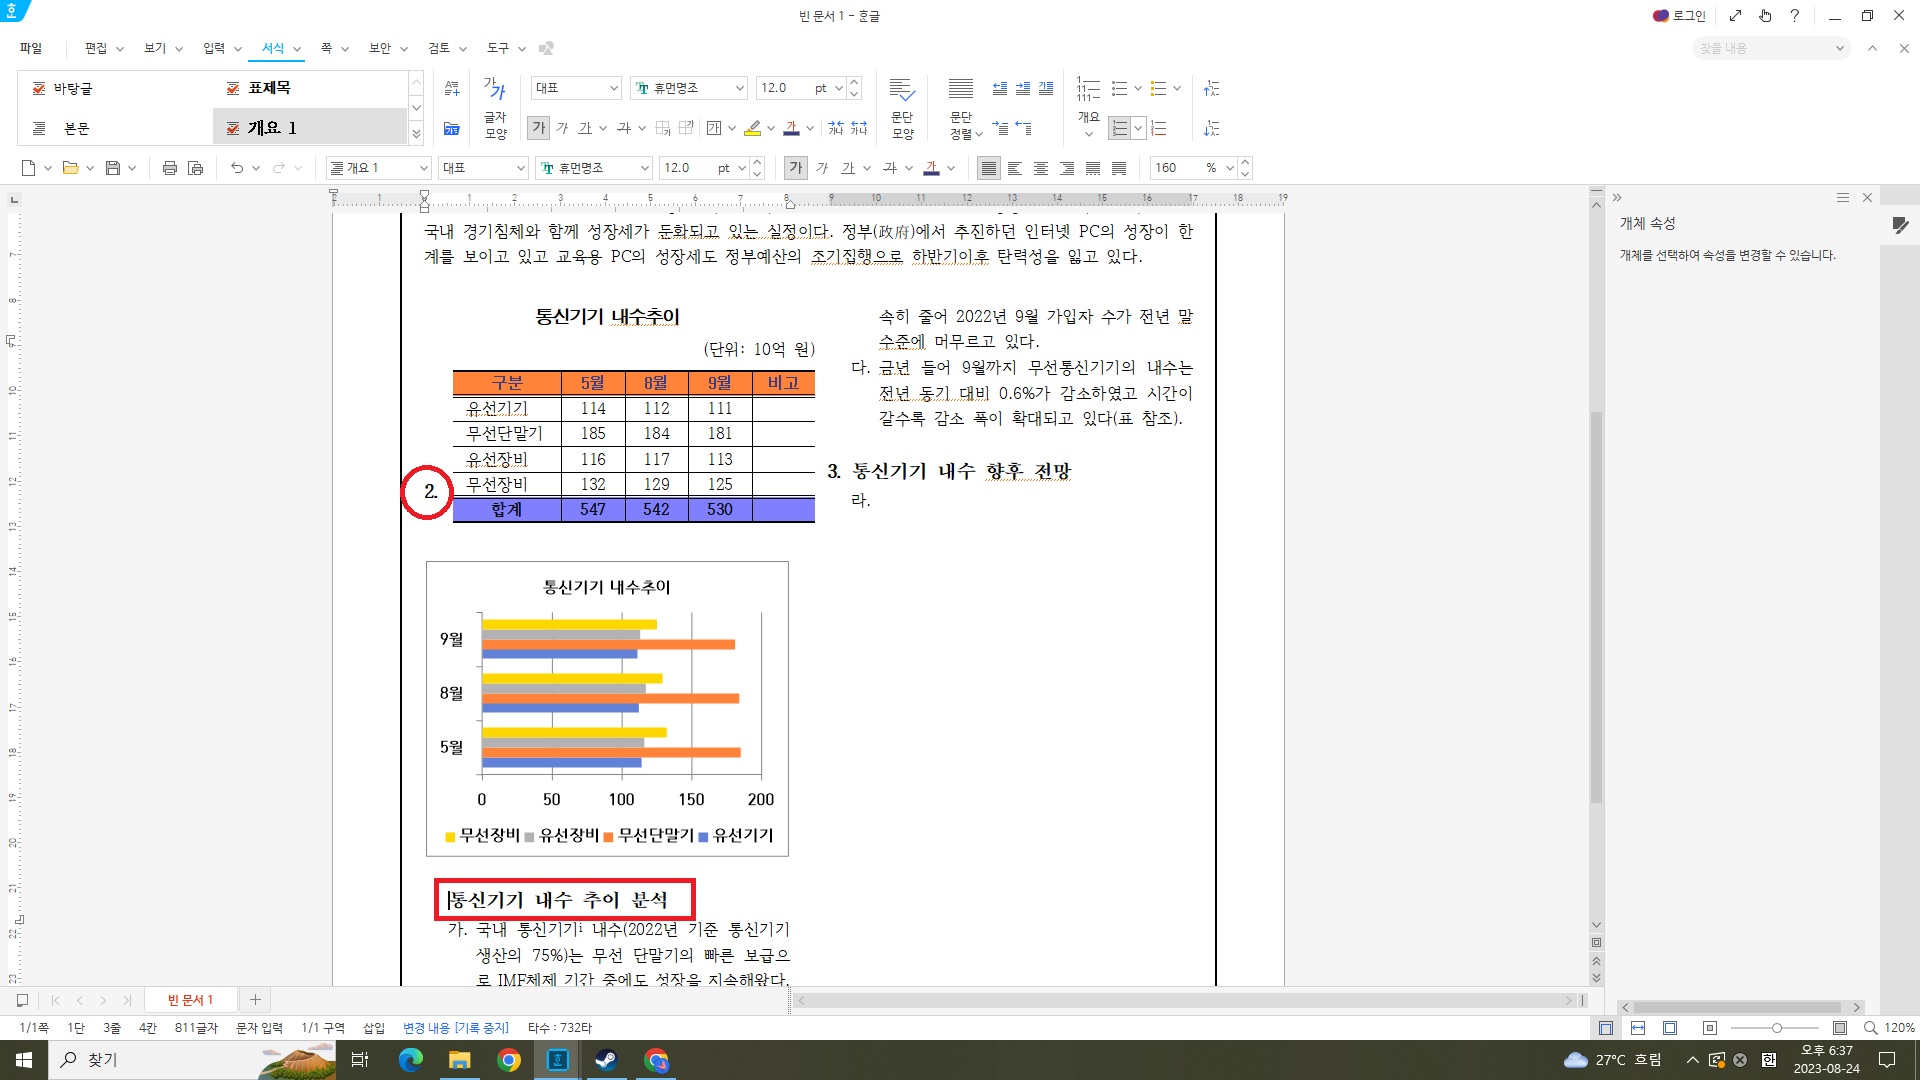Viewport: 1920px width, 1080px height.
Task: Expand the 휴먼명조 font dropdown in ribbon
Action: [740, 88]
